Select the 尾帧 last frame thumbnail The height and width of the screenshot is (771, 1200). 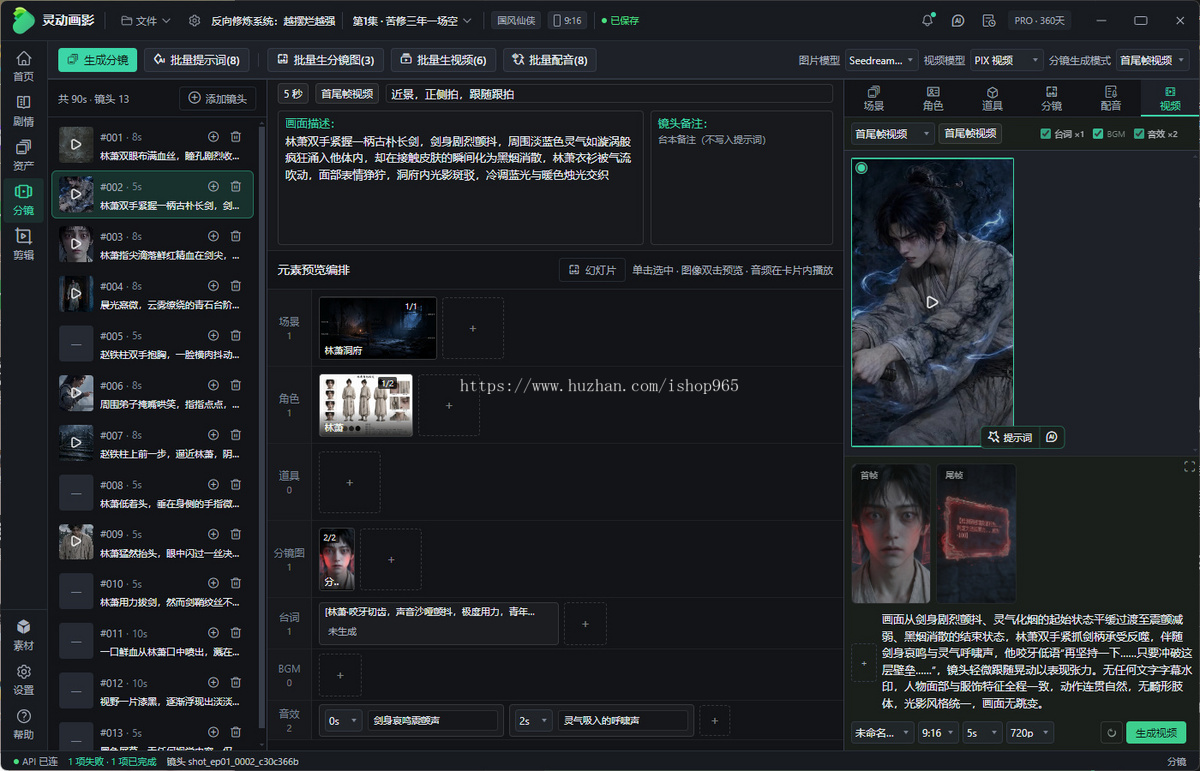tap(976, 534)
